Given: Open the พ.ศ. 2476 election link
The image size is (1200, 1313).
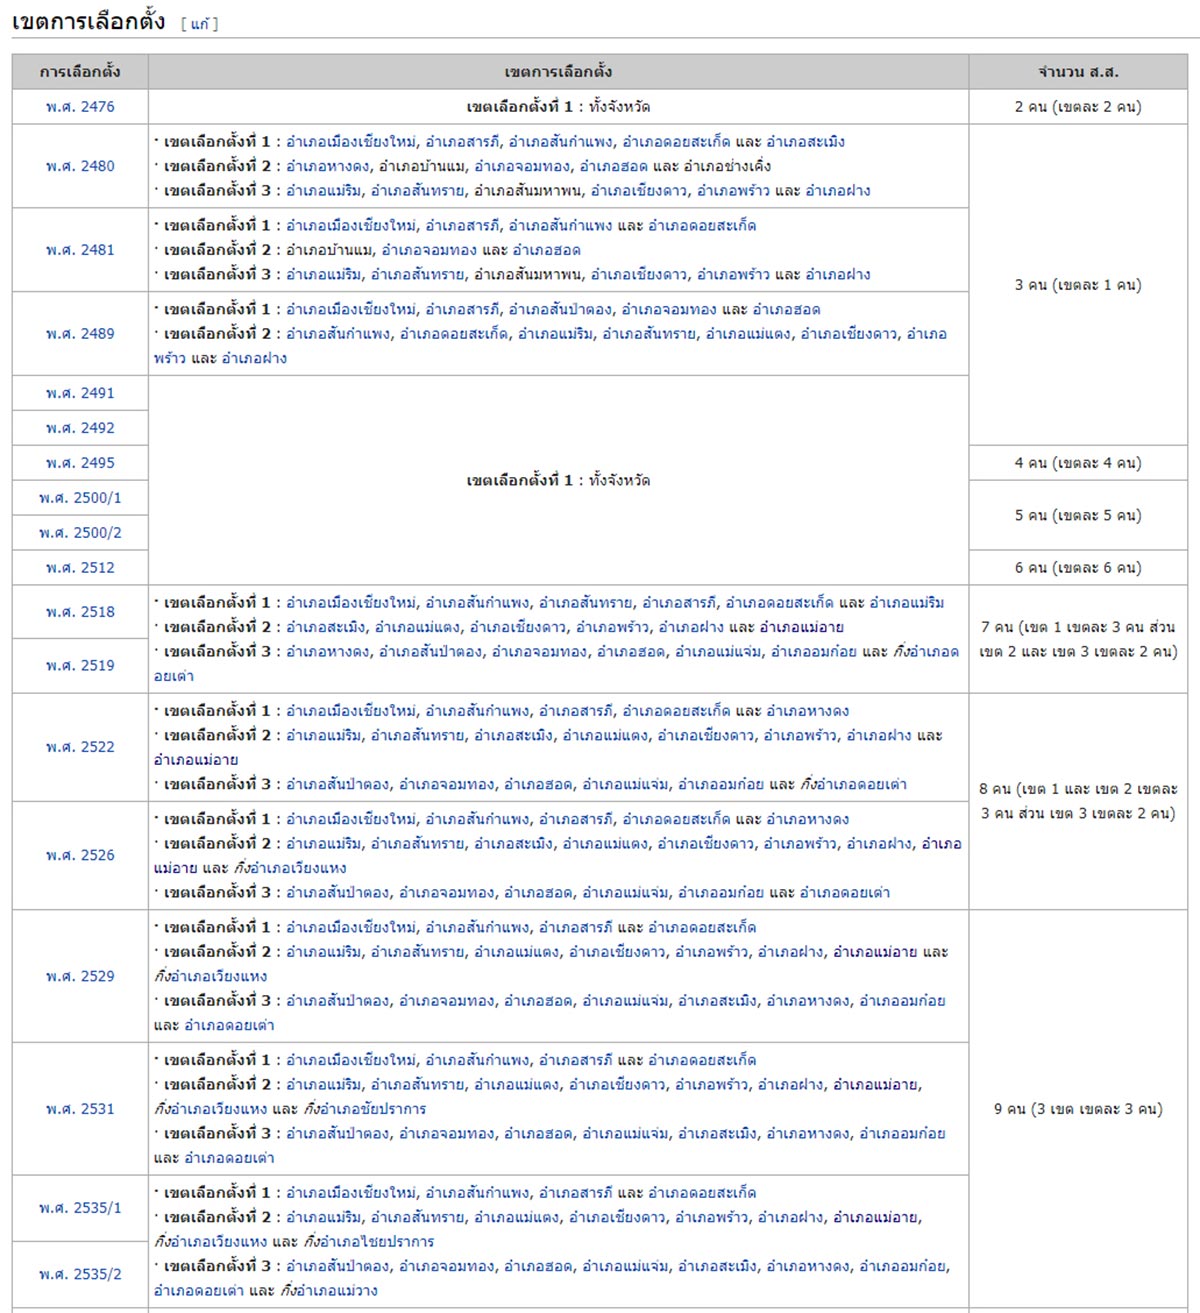Looking at the screenshot, I should point(80,107).
